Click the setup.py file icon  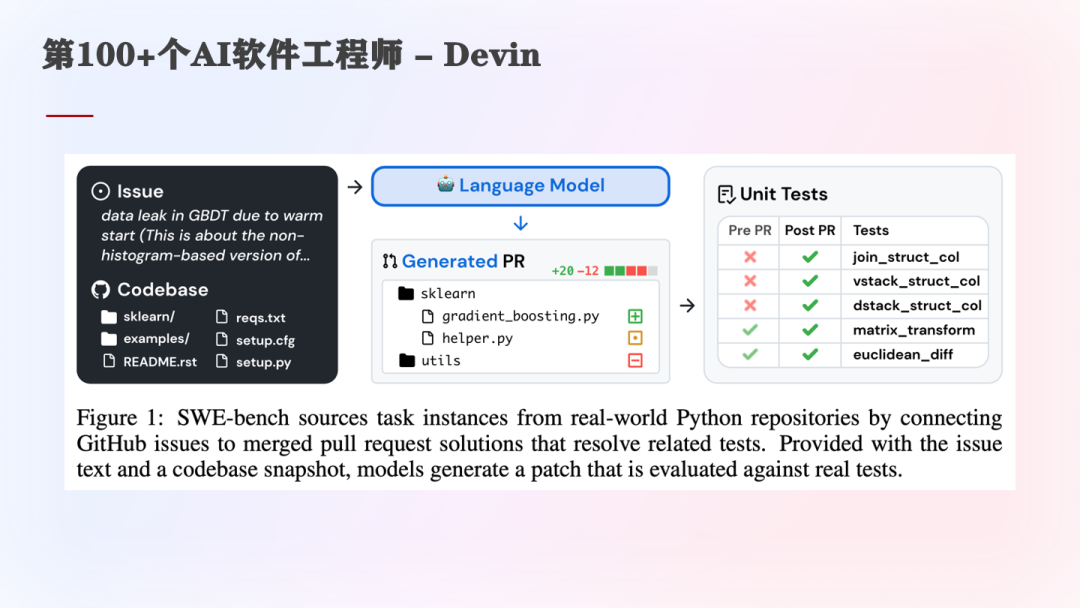(x=222, y=361)
